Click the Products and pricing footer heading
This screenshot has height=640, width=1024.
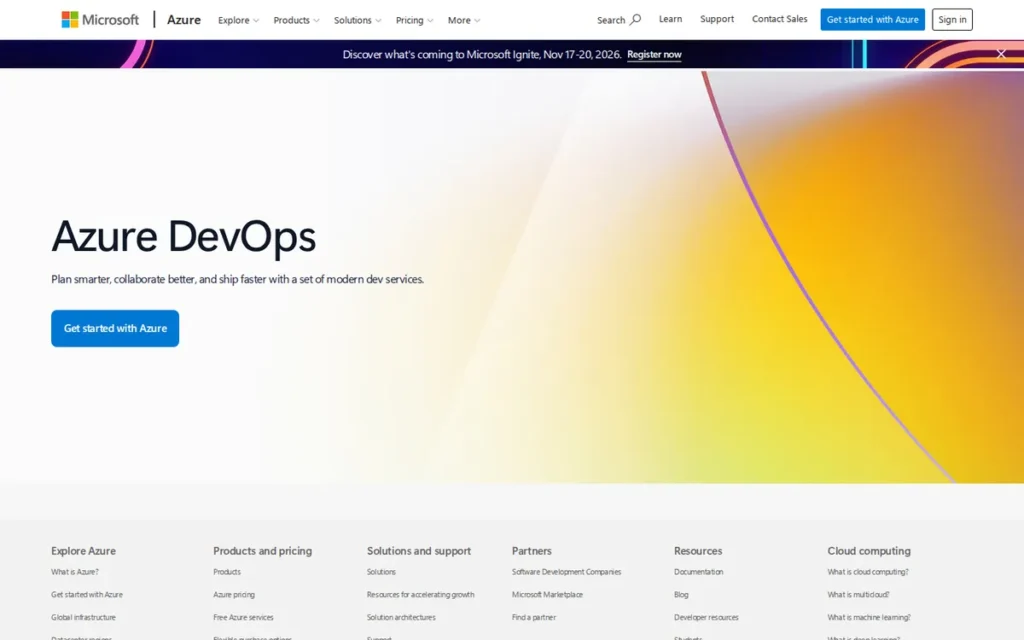[x=262, y=551]
